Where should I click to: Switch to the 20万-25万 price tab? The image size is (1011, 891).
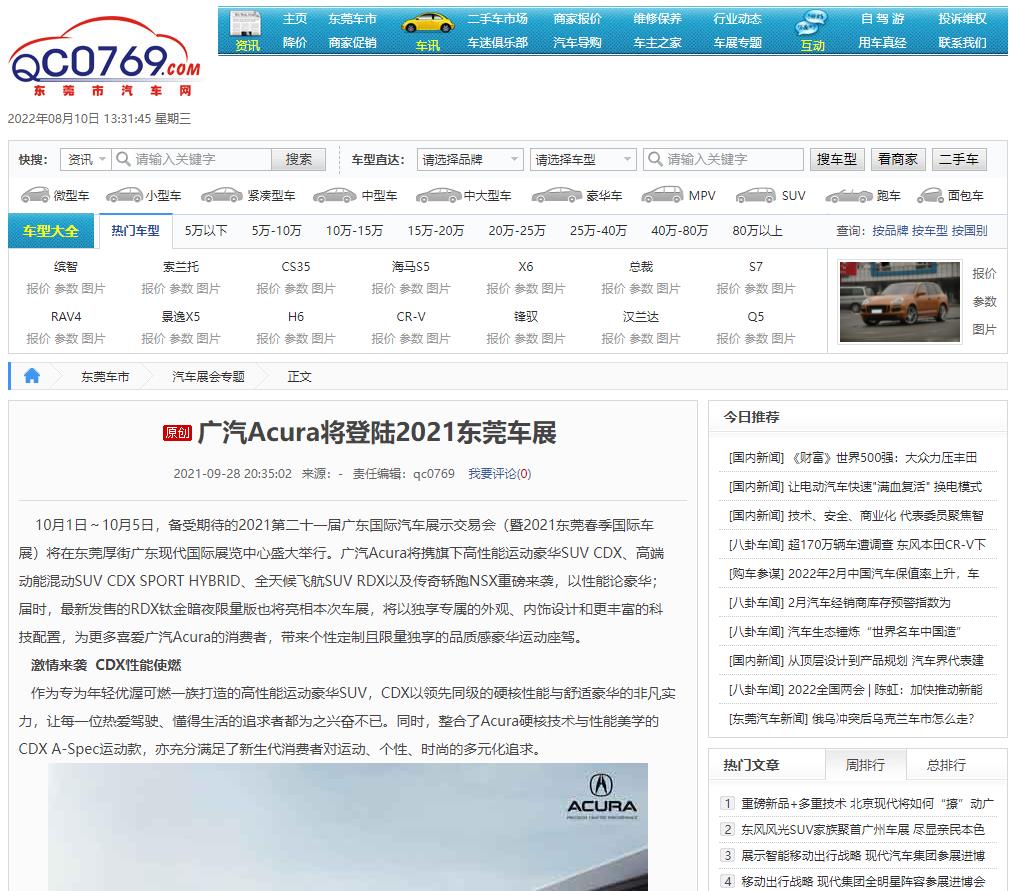click(x=516, y=231)
